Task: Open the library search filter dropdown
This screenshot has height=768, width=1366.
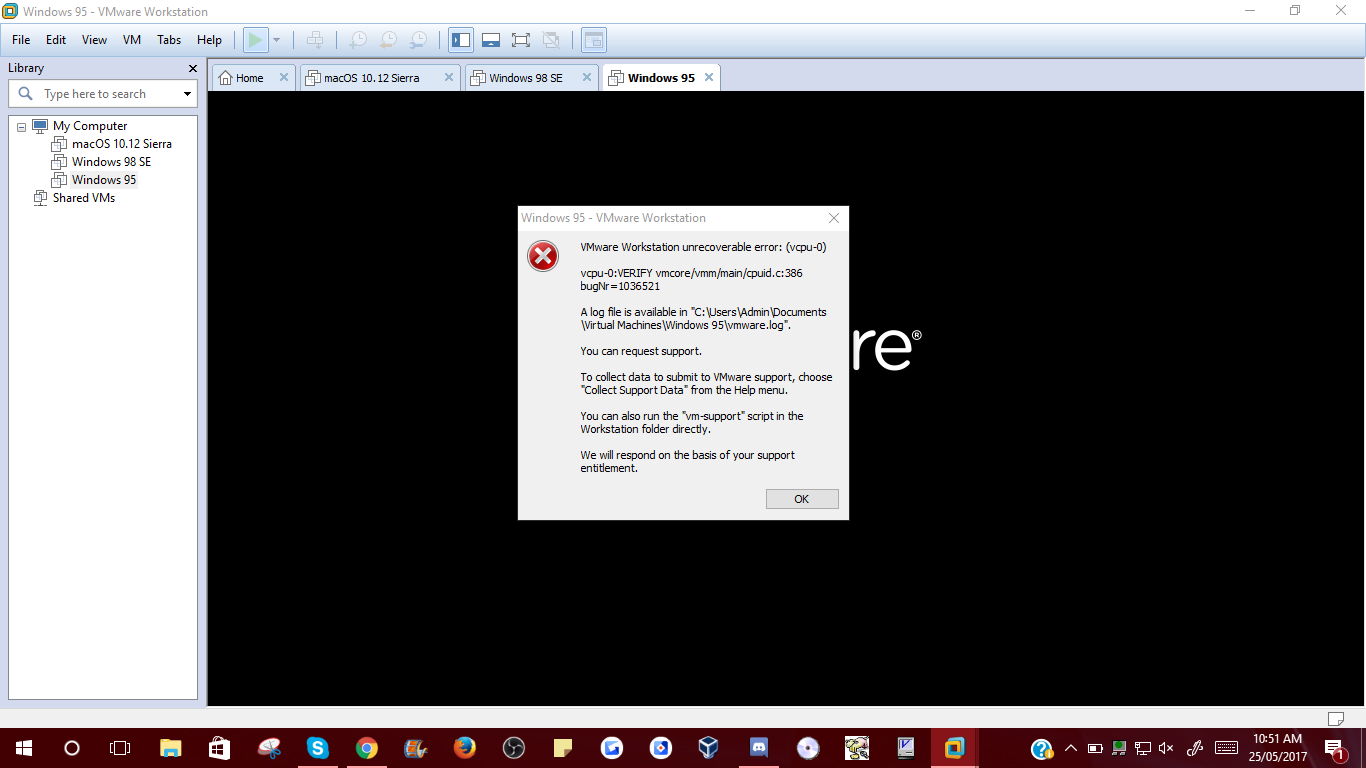Action: coord(187,94)
